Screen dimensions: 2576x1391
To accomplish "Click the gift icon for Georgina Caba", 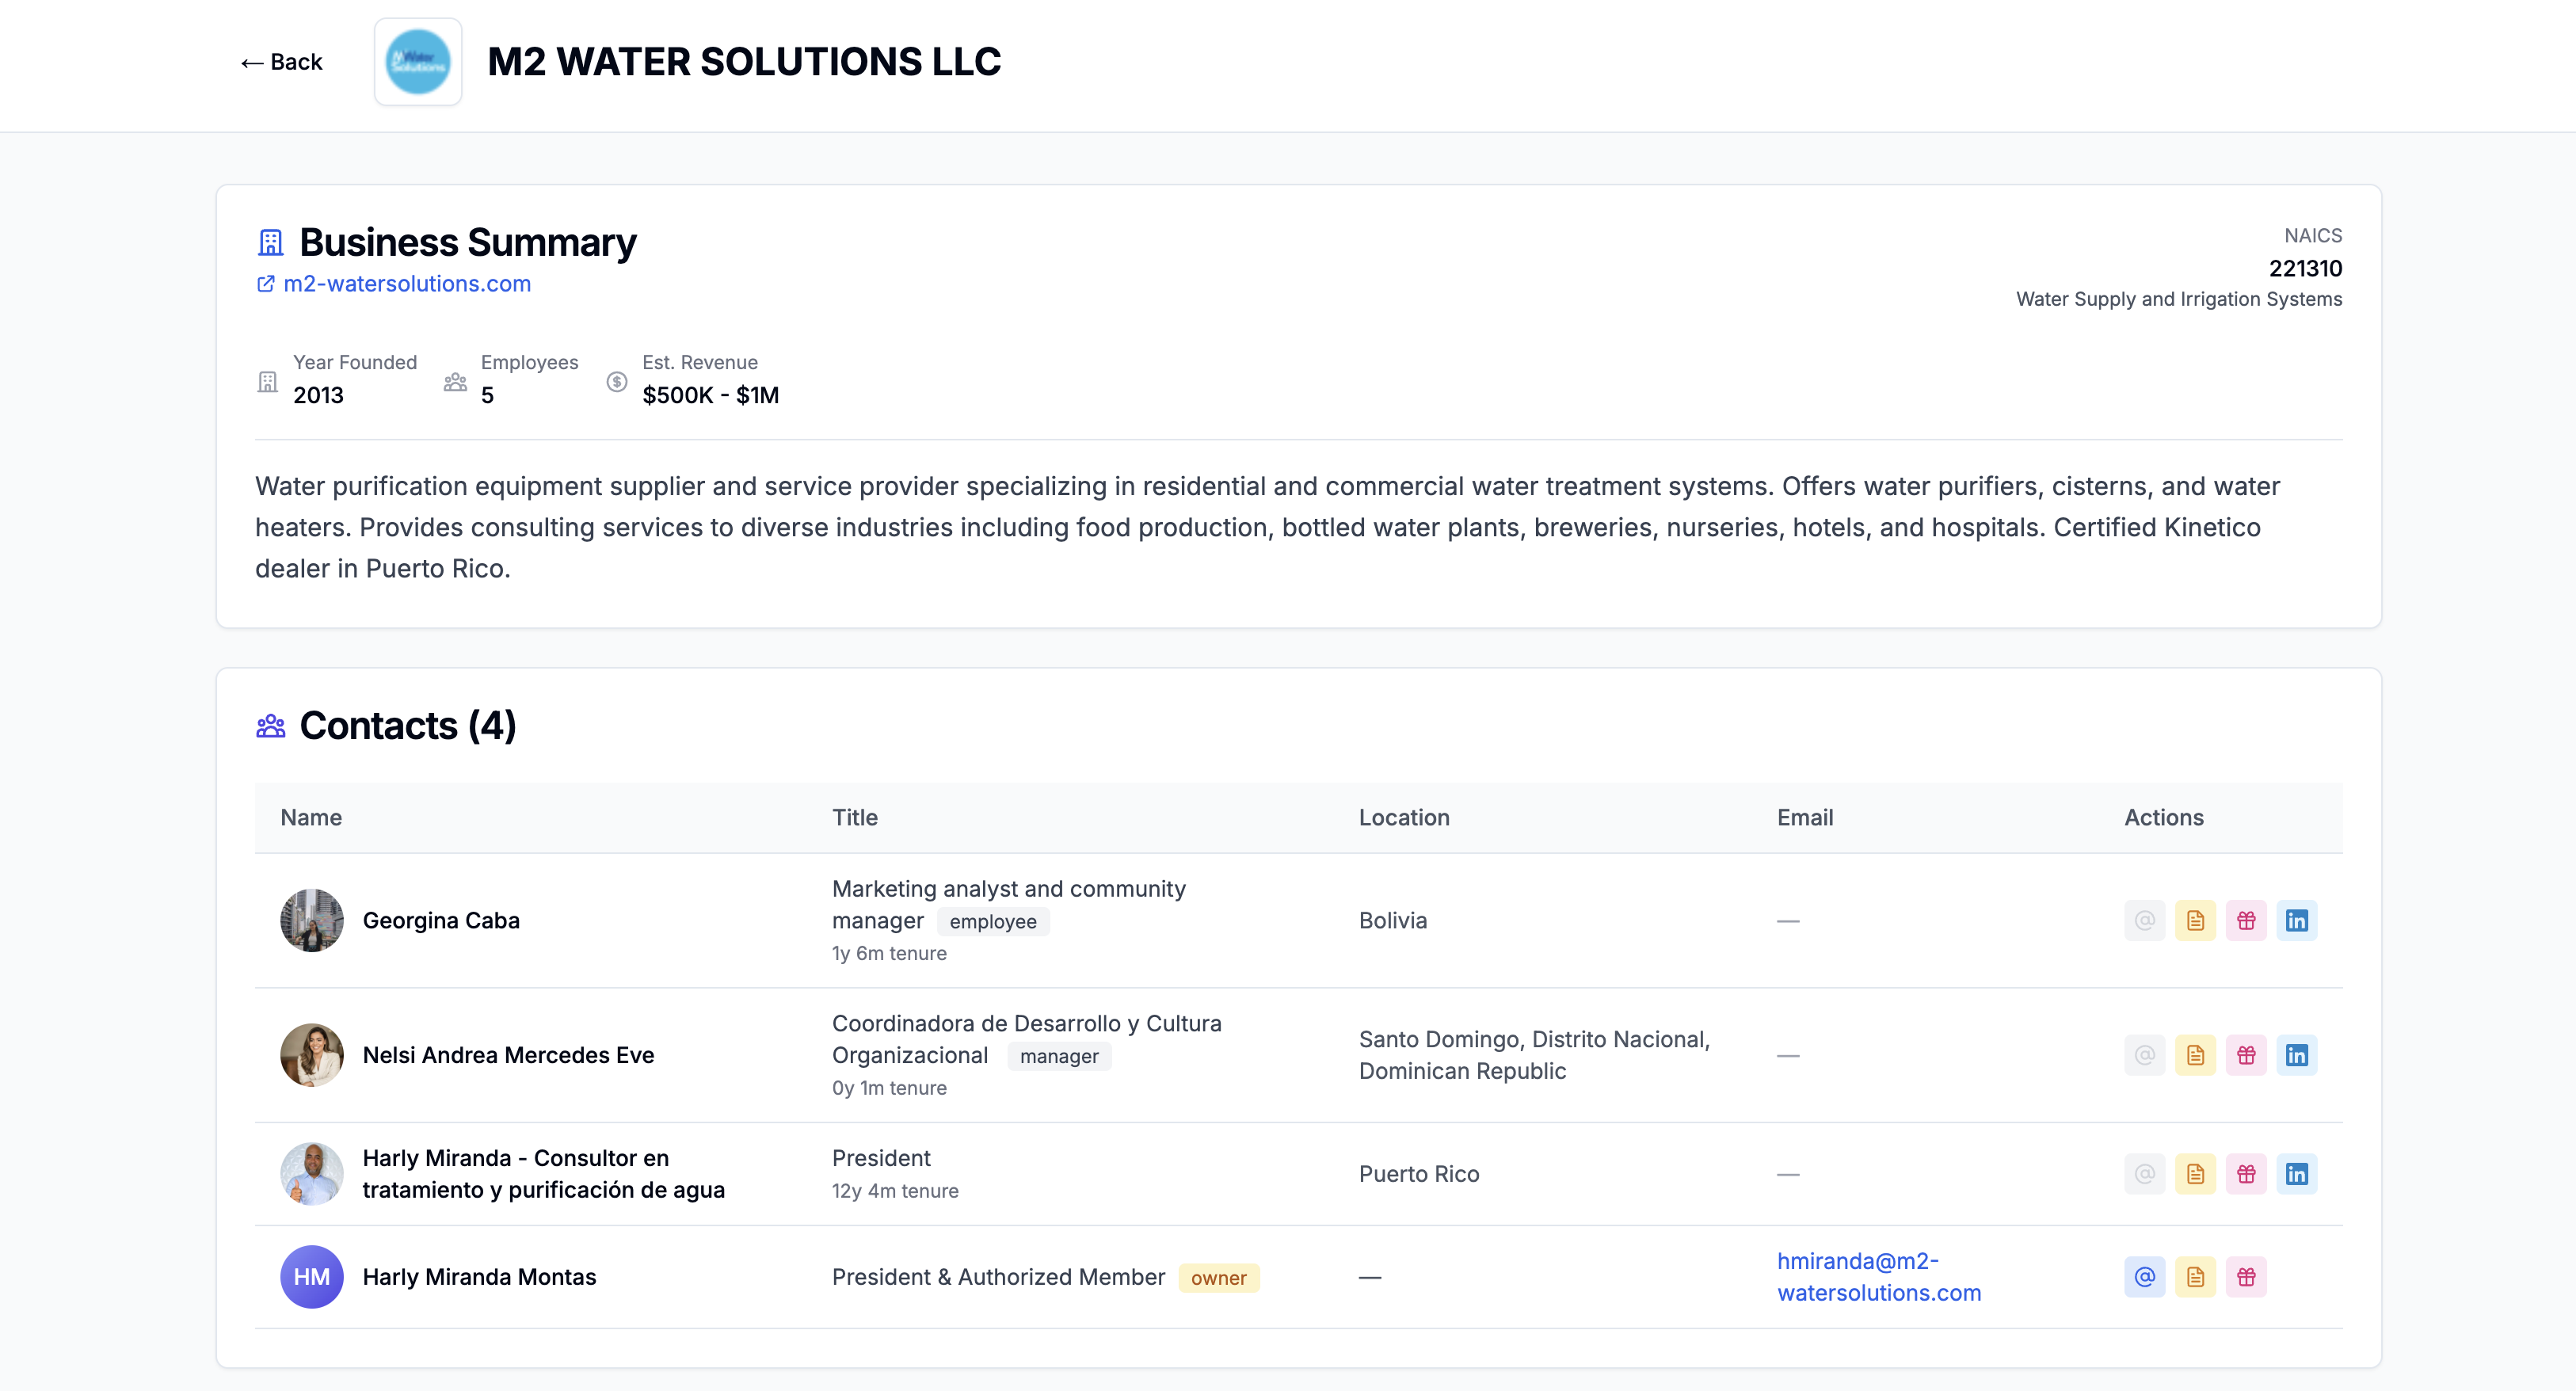I will pos(2246,920).
